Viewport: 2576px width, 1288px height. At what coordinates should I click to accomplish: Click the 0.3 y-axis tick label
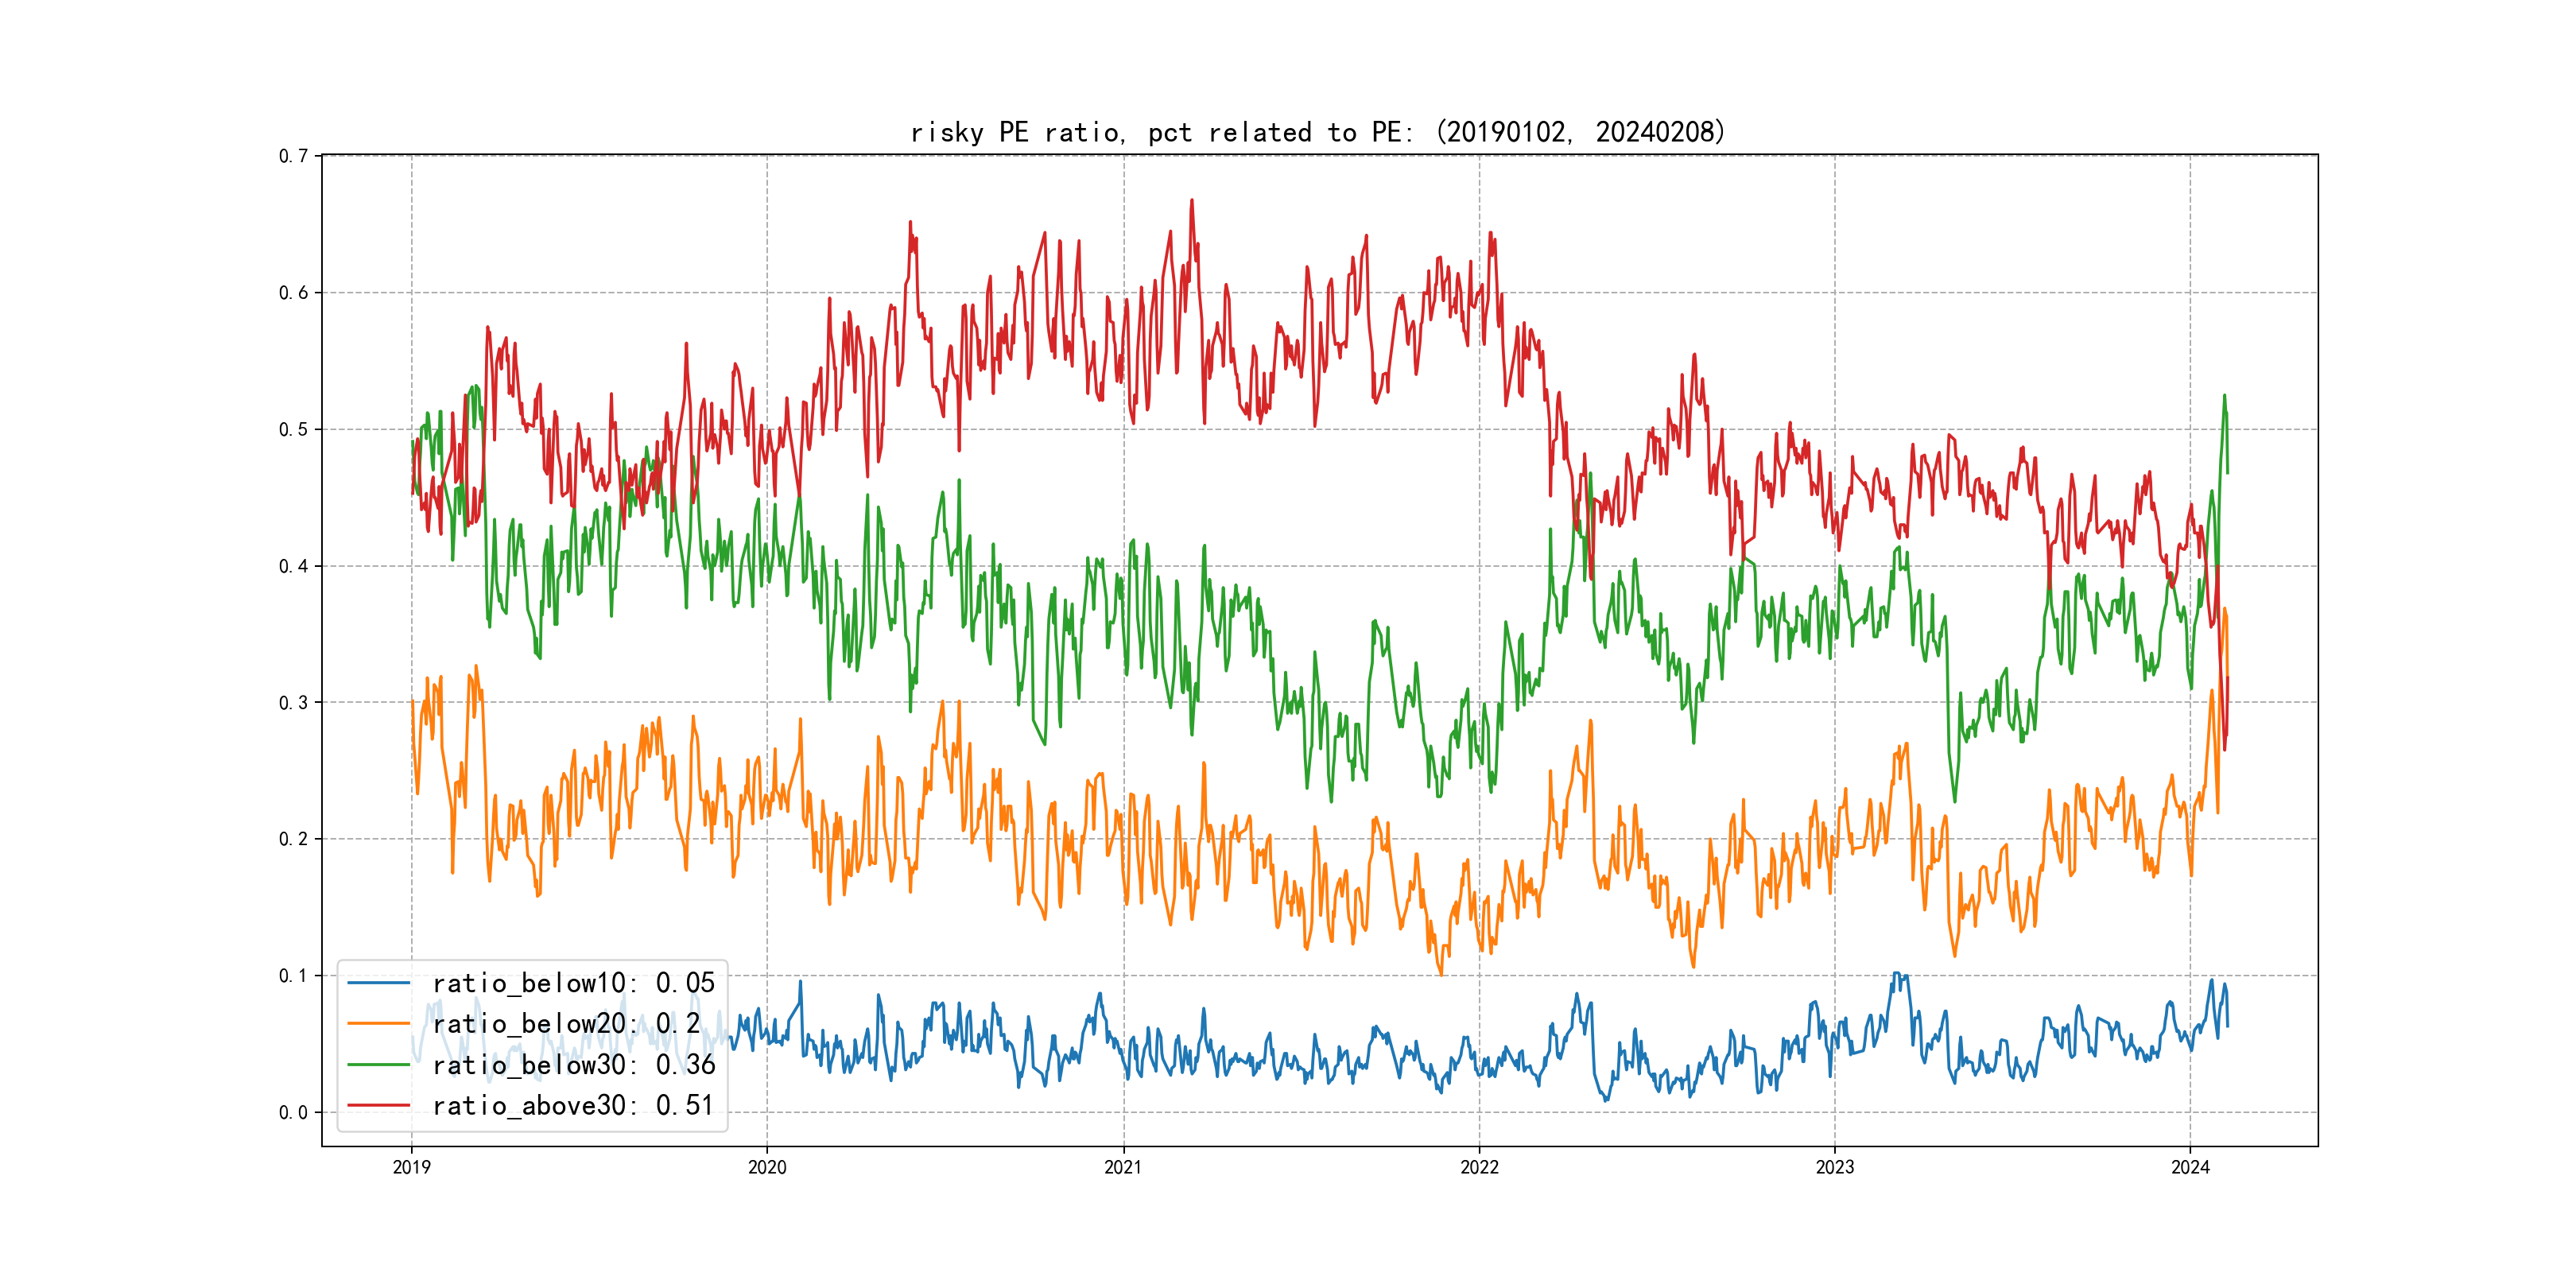point(293,703)
